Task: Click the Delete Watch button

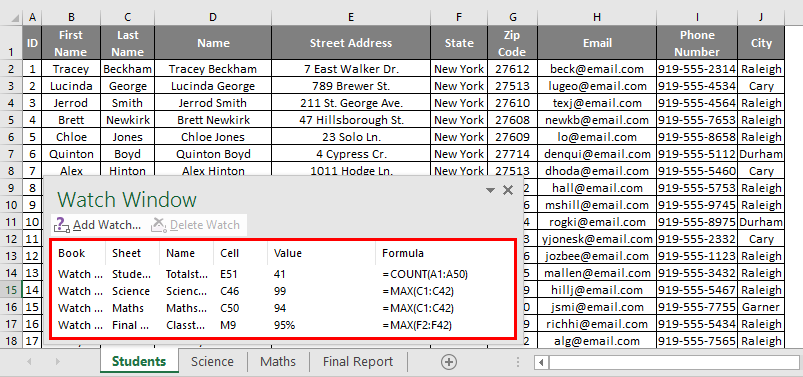Action: point(196,225)
